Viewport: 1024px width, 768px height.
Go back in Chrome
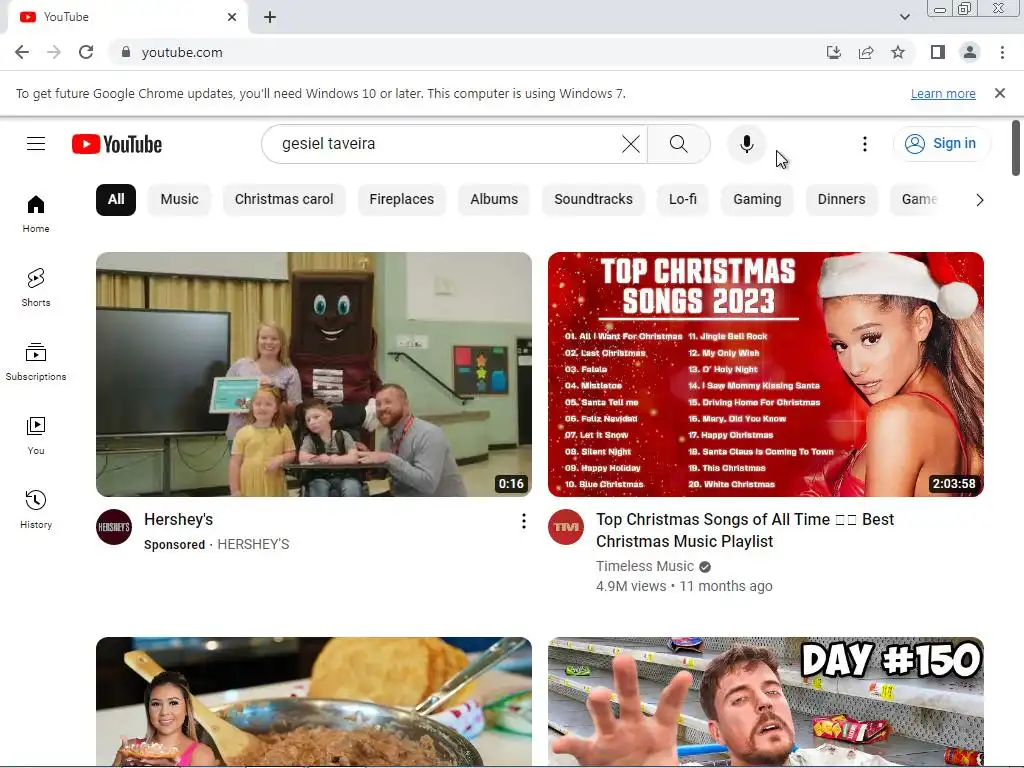(x=22, y=52)
